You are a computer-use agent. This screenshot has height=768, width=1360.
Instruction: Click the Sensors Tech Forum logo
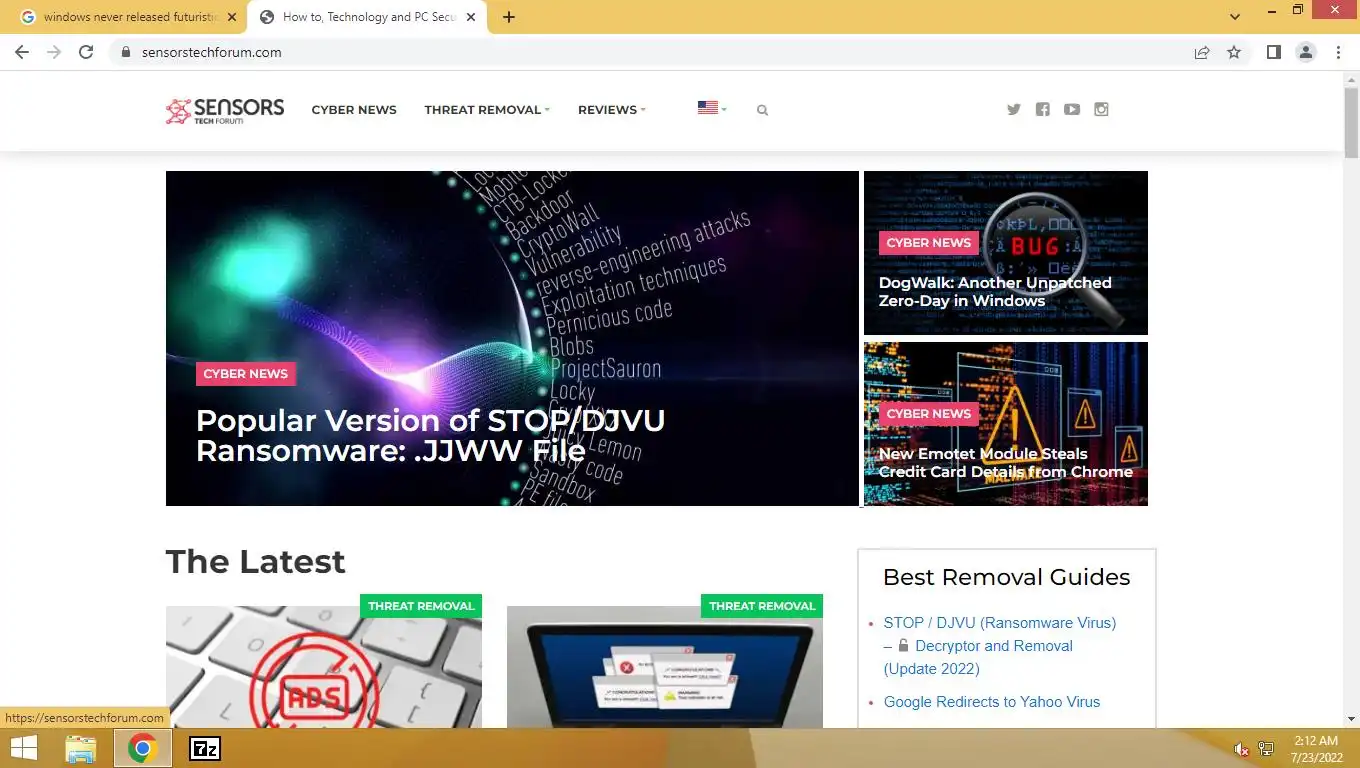pos(225,110)
